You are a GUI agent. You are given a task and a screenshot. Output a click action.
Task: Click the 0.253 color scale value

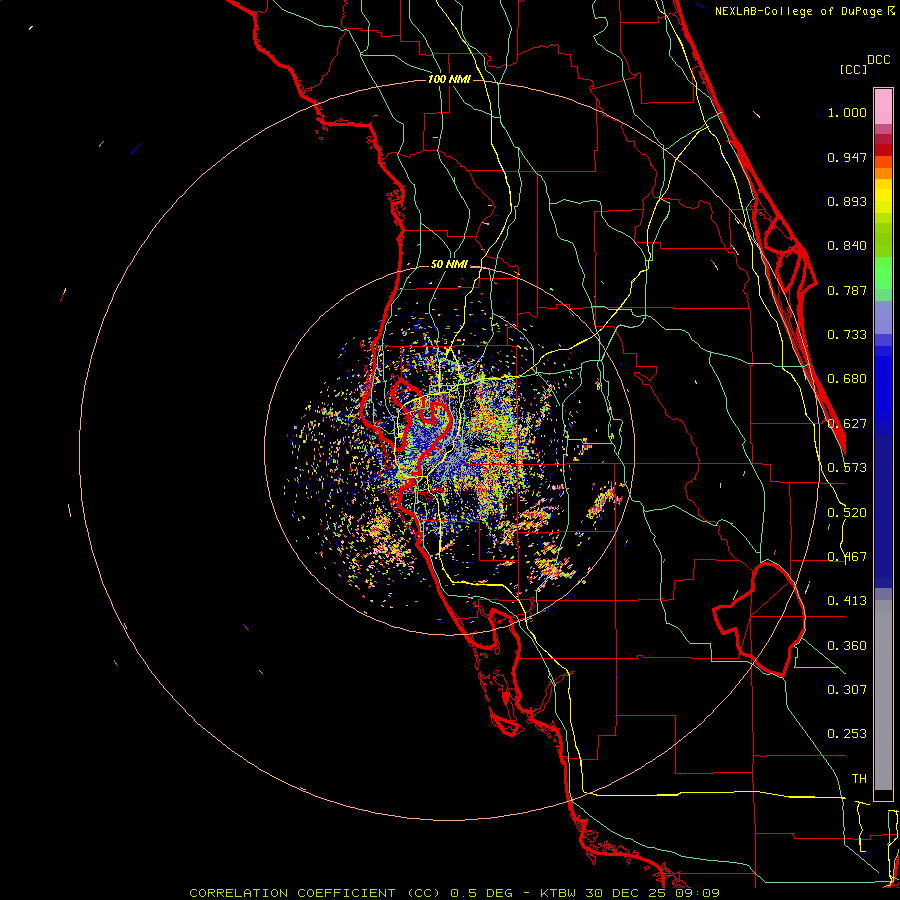[x=847, y=734]
